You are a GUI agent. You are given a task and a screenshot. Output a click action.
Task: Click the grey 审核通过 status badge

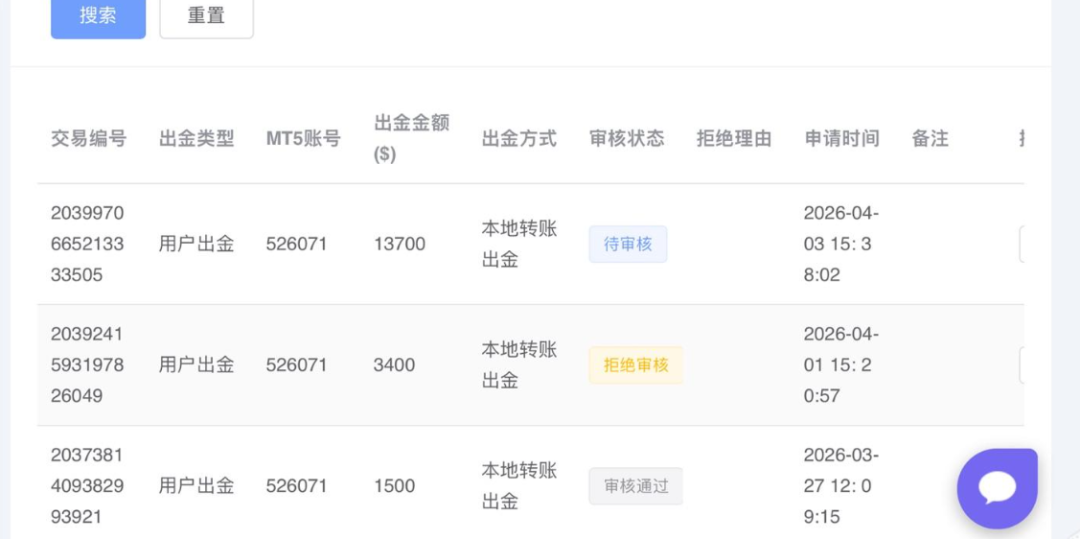pos(635,486)
